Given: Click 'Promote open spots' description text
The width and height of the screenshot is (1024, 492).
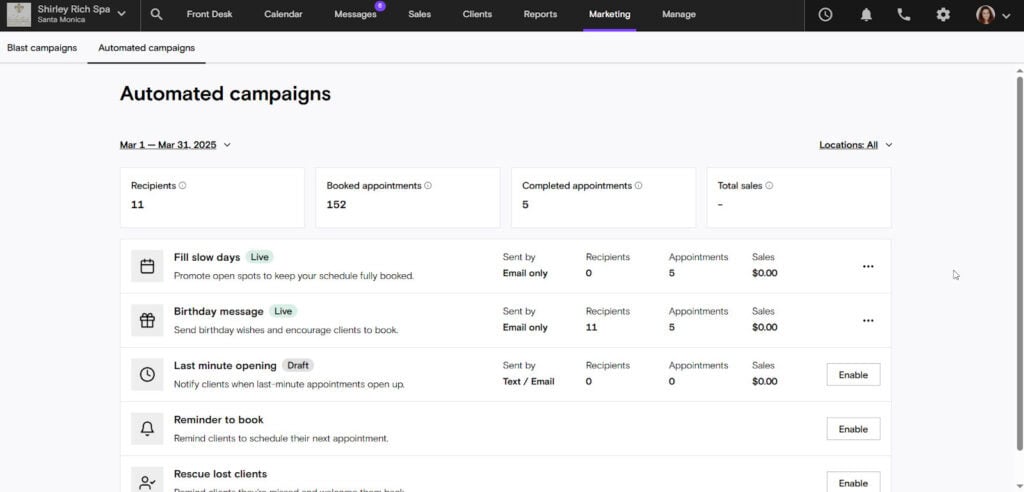Looking at the screenshot, I should click(294, 276).
